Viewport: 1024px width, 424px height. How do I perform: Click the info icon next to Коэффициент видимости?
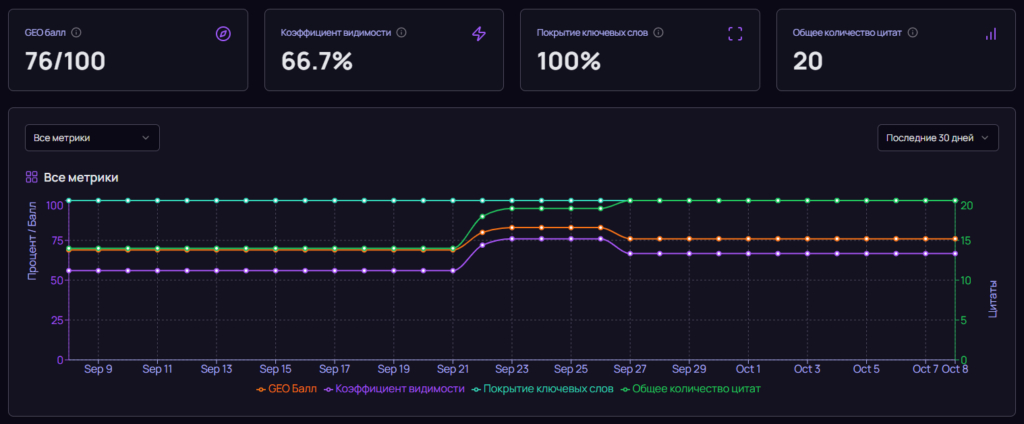401,32
